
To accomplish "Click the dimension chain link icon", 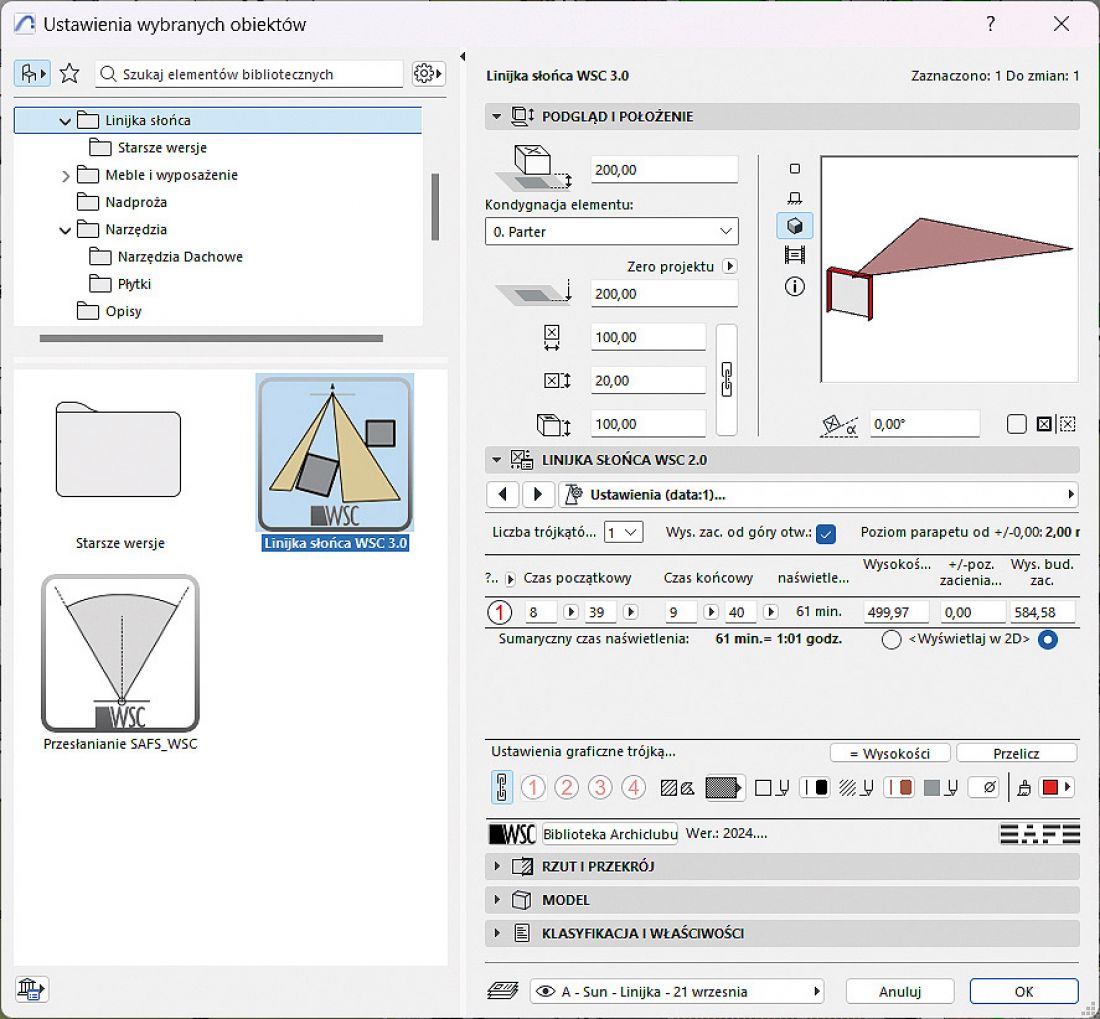I will [727, 379].
